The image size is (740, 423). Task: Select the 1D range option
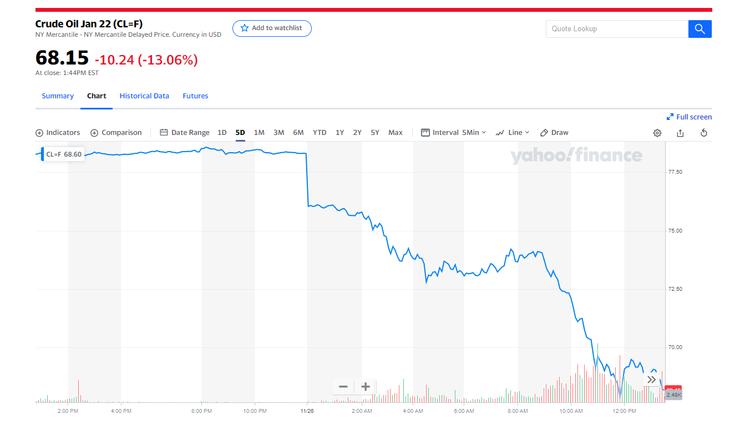pyautogui.click(x=222, y=132)
